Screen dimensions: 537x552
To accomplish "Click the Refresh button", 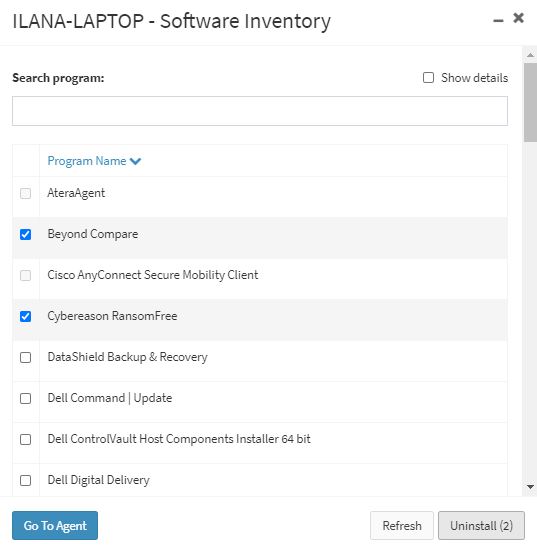I will (402, 526).
